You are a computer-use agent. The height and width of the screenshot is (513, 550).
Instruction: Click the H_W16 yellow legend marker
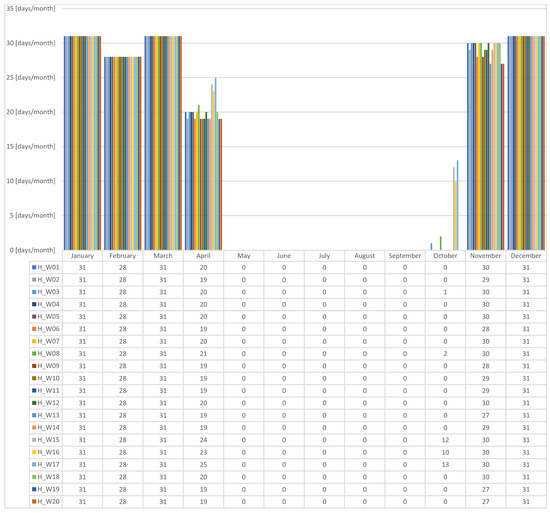[x=34, y=452]
